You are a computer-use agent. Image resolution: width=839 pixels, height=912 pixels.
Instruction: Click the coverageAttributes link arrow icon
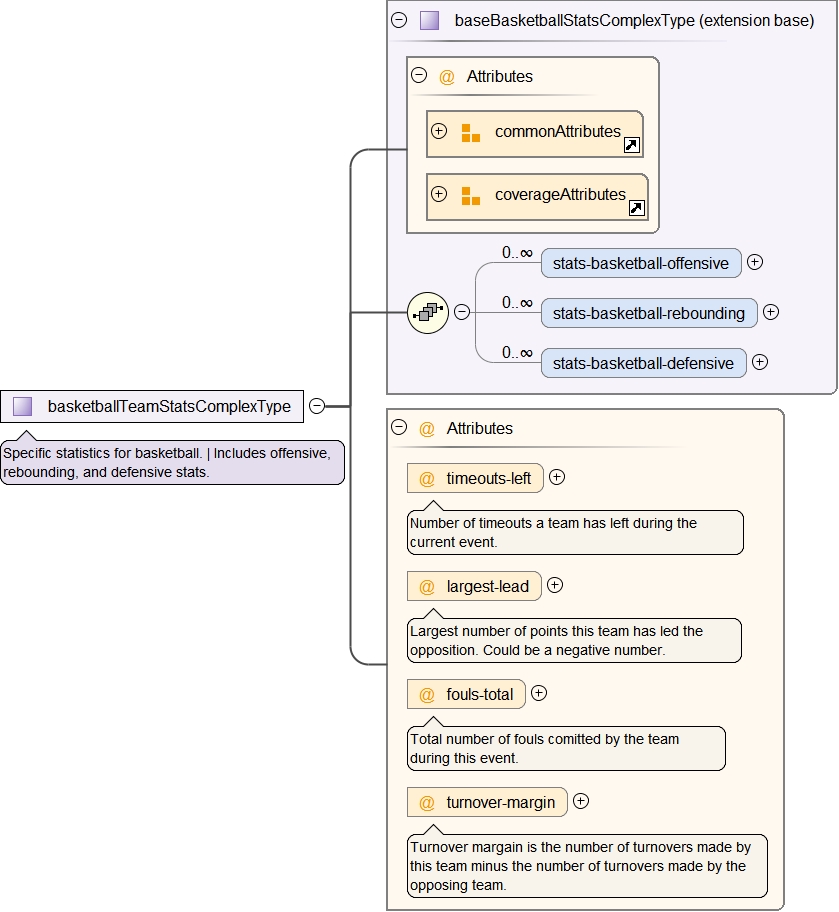(637, 209)
